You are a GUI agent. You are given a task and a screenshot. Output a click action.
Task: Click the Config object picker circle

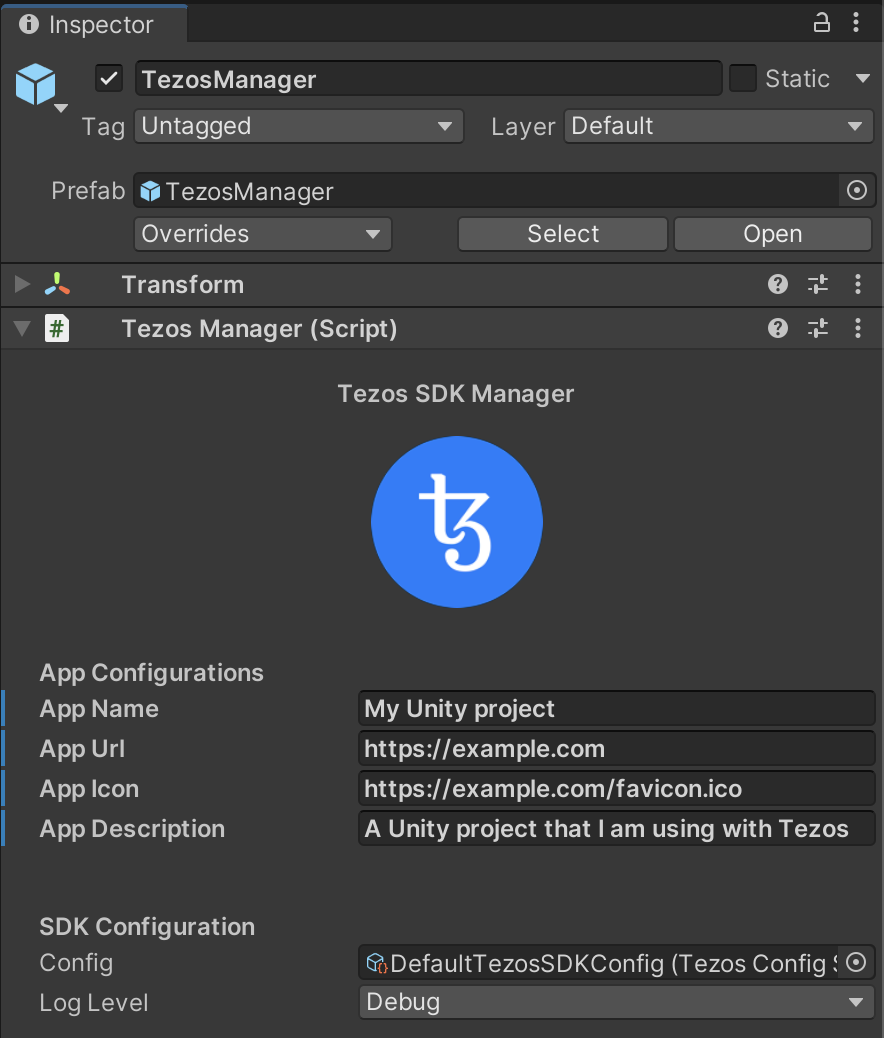pos(856,962)
